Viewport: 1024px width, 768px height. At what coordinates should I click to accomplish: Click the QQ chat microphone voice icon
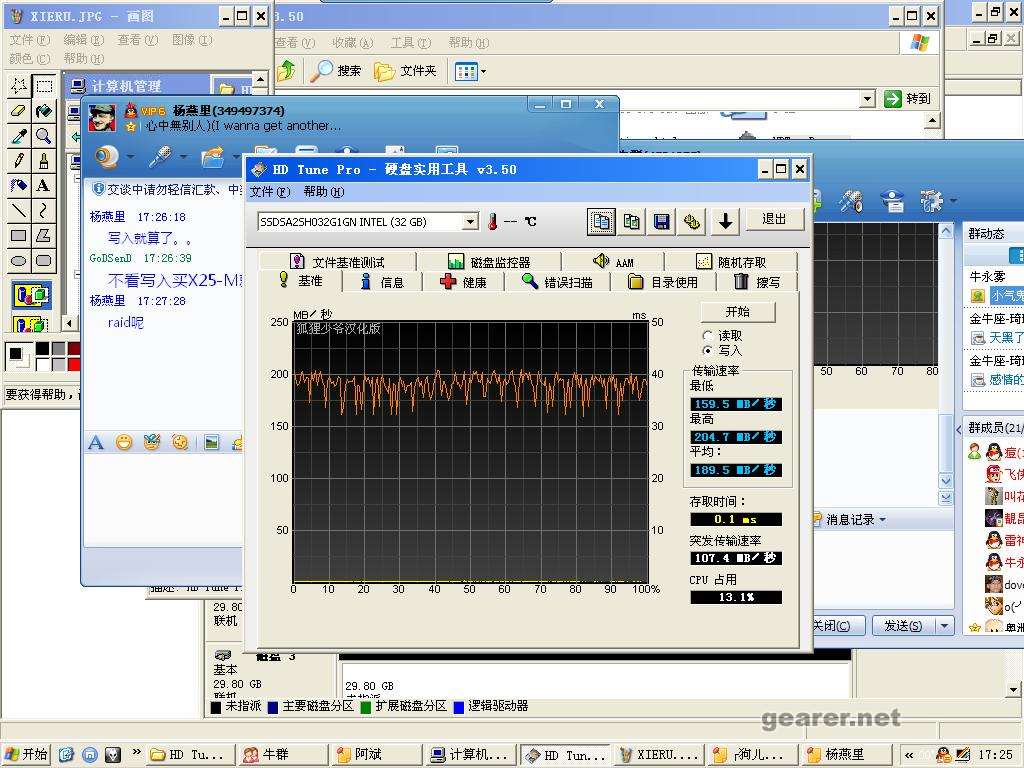coord(161,157)
